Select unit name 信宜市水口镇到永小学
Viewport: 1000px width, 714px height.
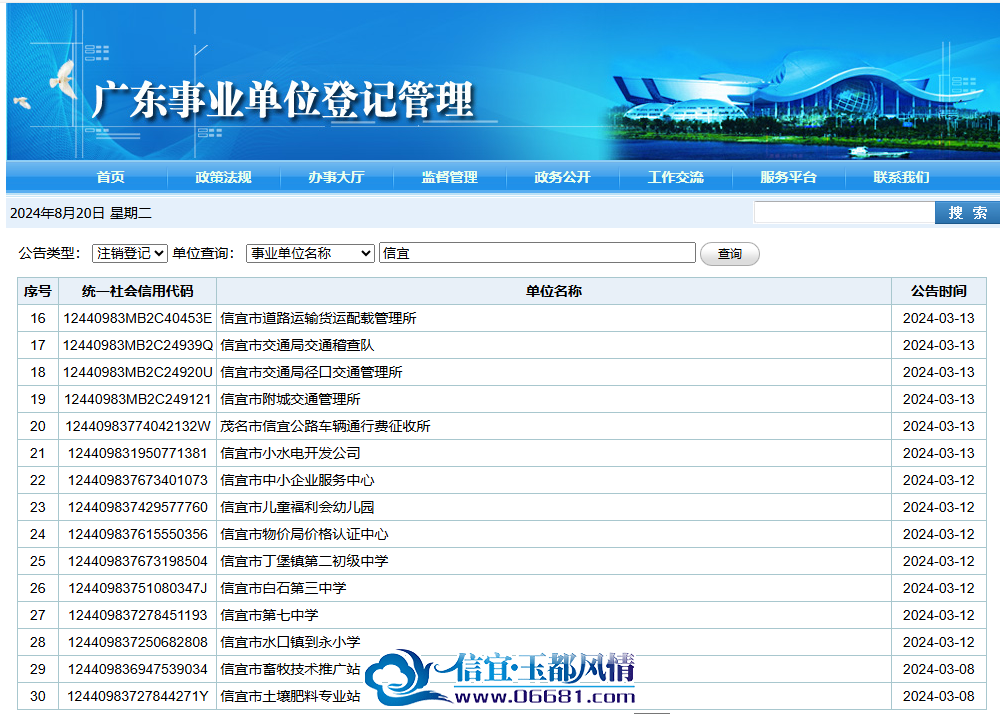click(x=290, y=642)
